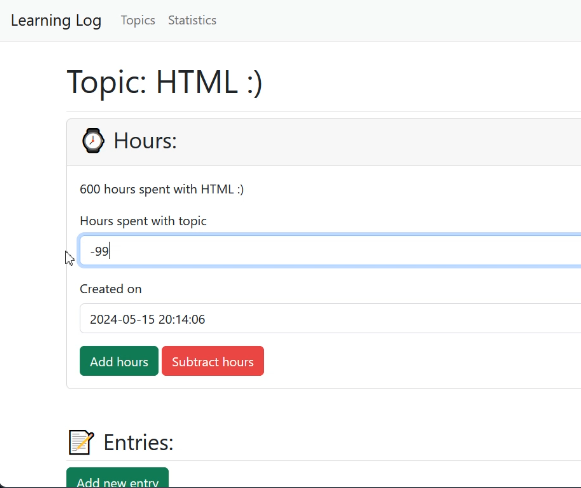Go to the Topics page
The image size is (581, 488).
pos(138,20)
